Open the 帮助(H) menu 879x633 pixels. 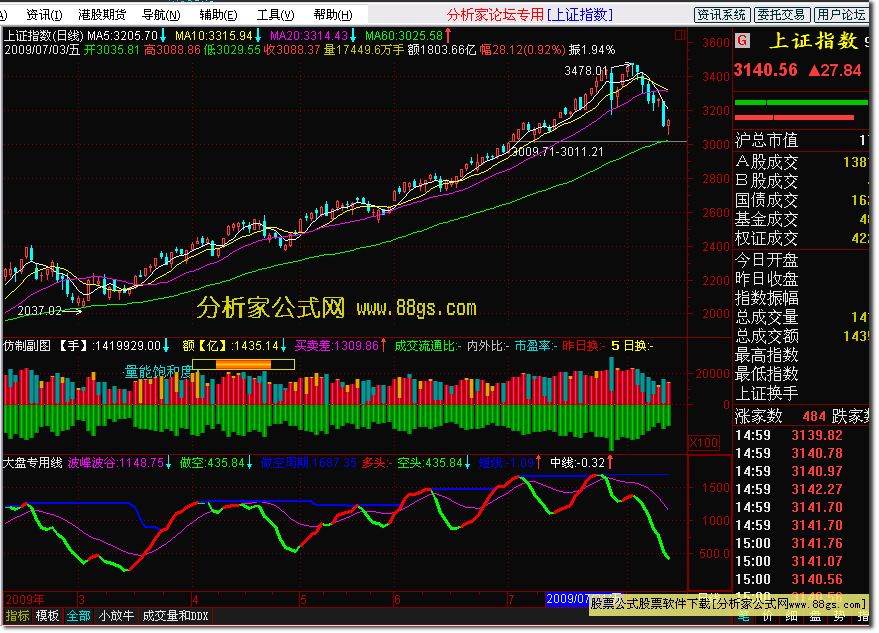tap(333, 15)
